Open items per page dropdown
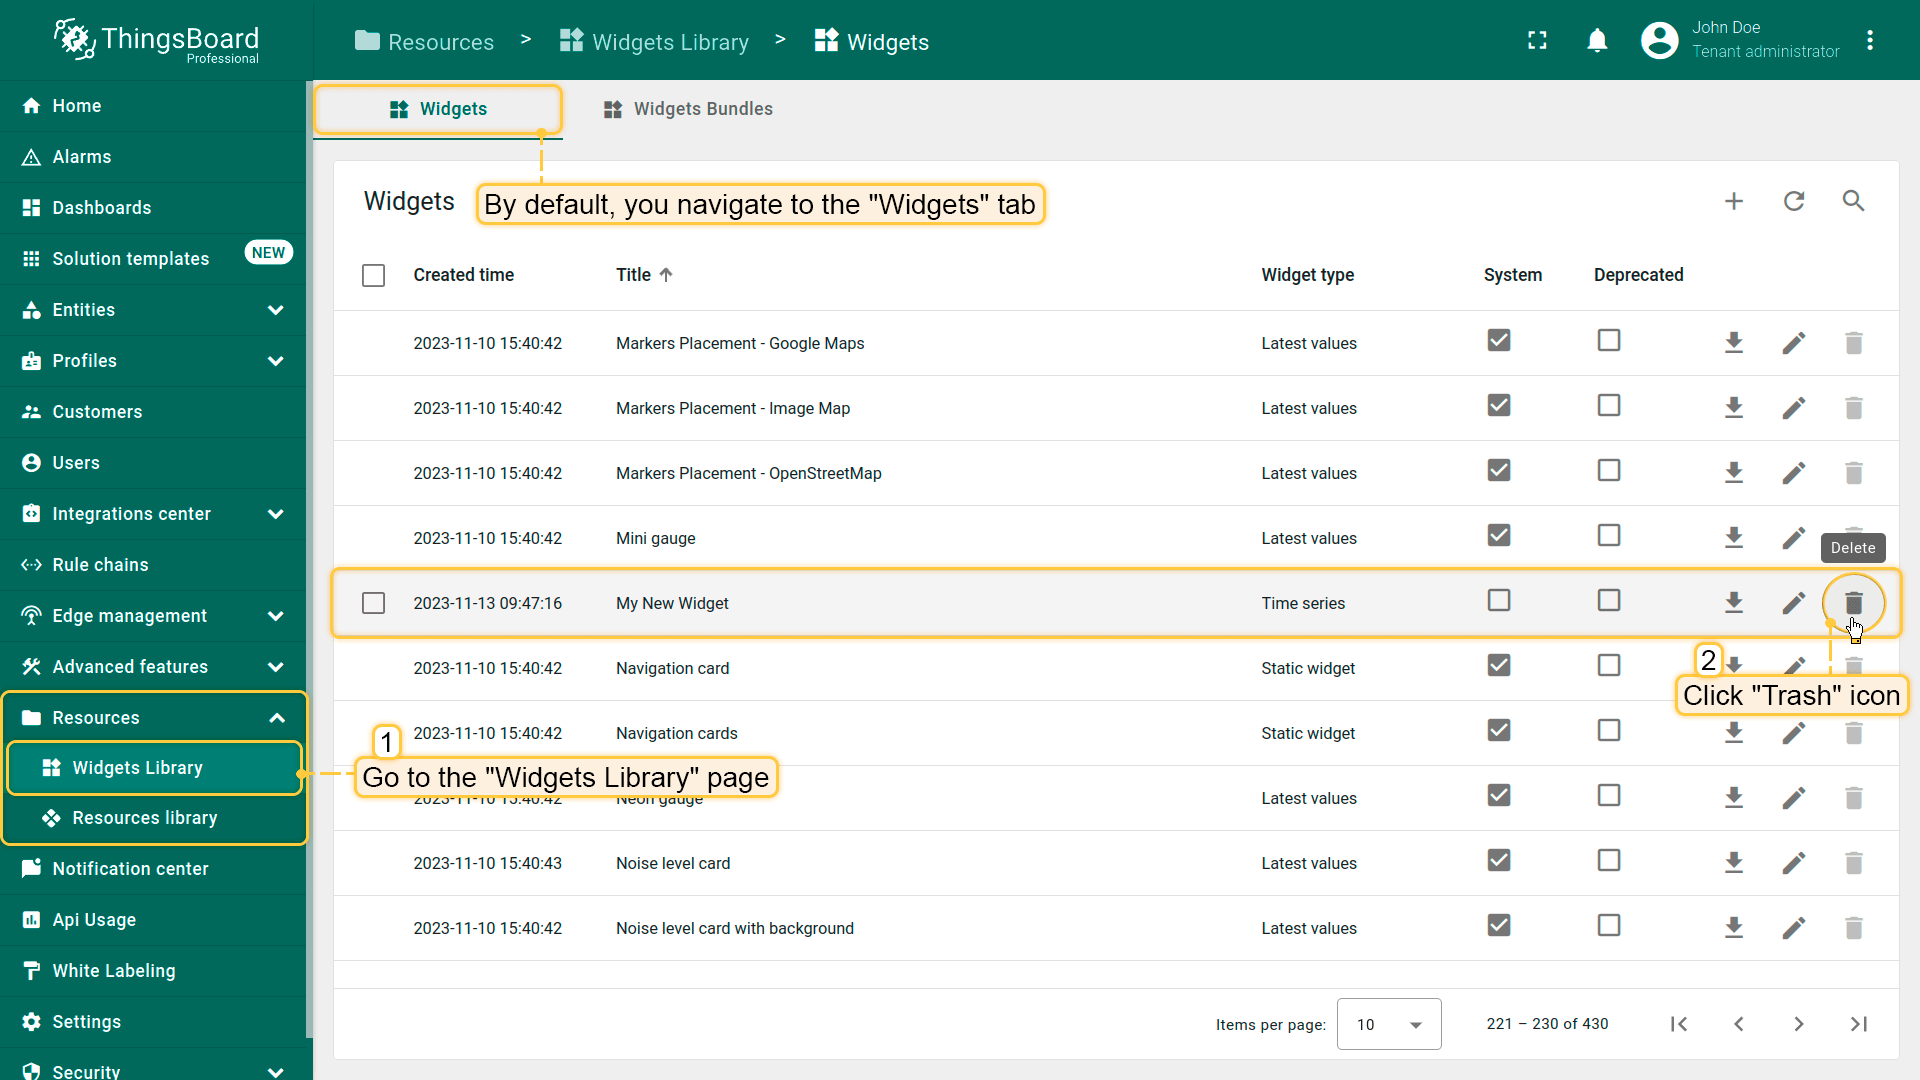The image size is (1920, 1080). pyautogui.click(x=1388, y=1024)
